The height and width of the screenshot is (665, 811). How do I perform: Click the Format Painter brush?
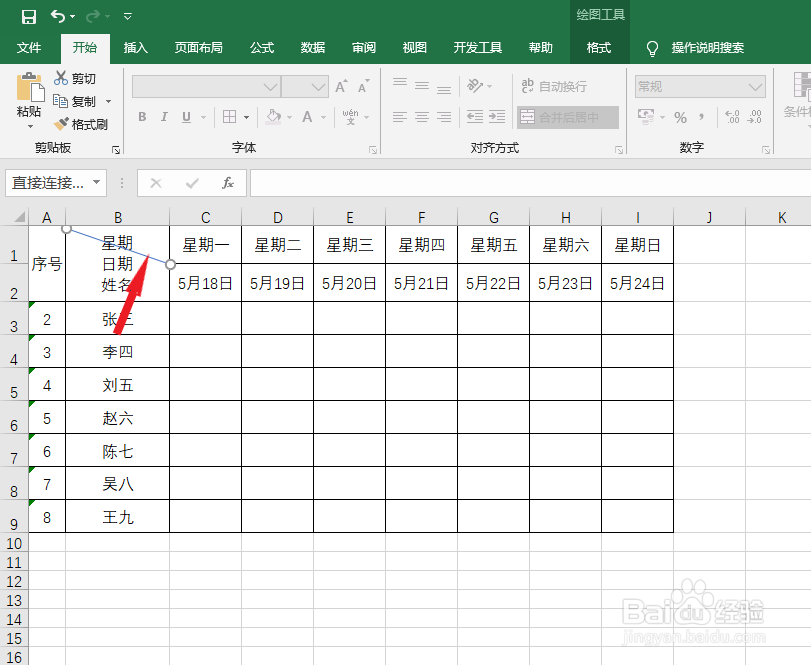point(81,124)
